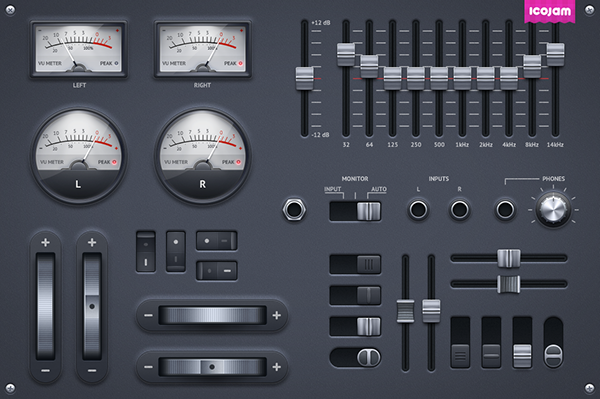Click the round L VU meter
600x399 pixels.
point(78,156)
